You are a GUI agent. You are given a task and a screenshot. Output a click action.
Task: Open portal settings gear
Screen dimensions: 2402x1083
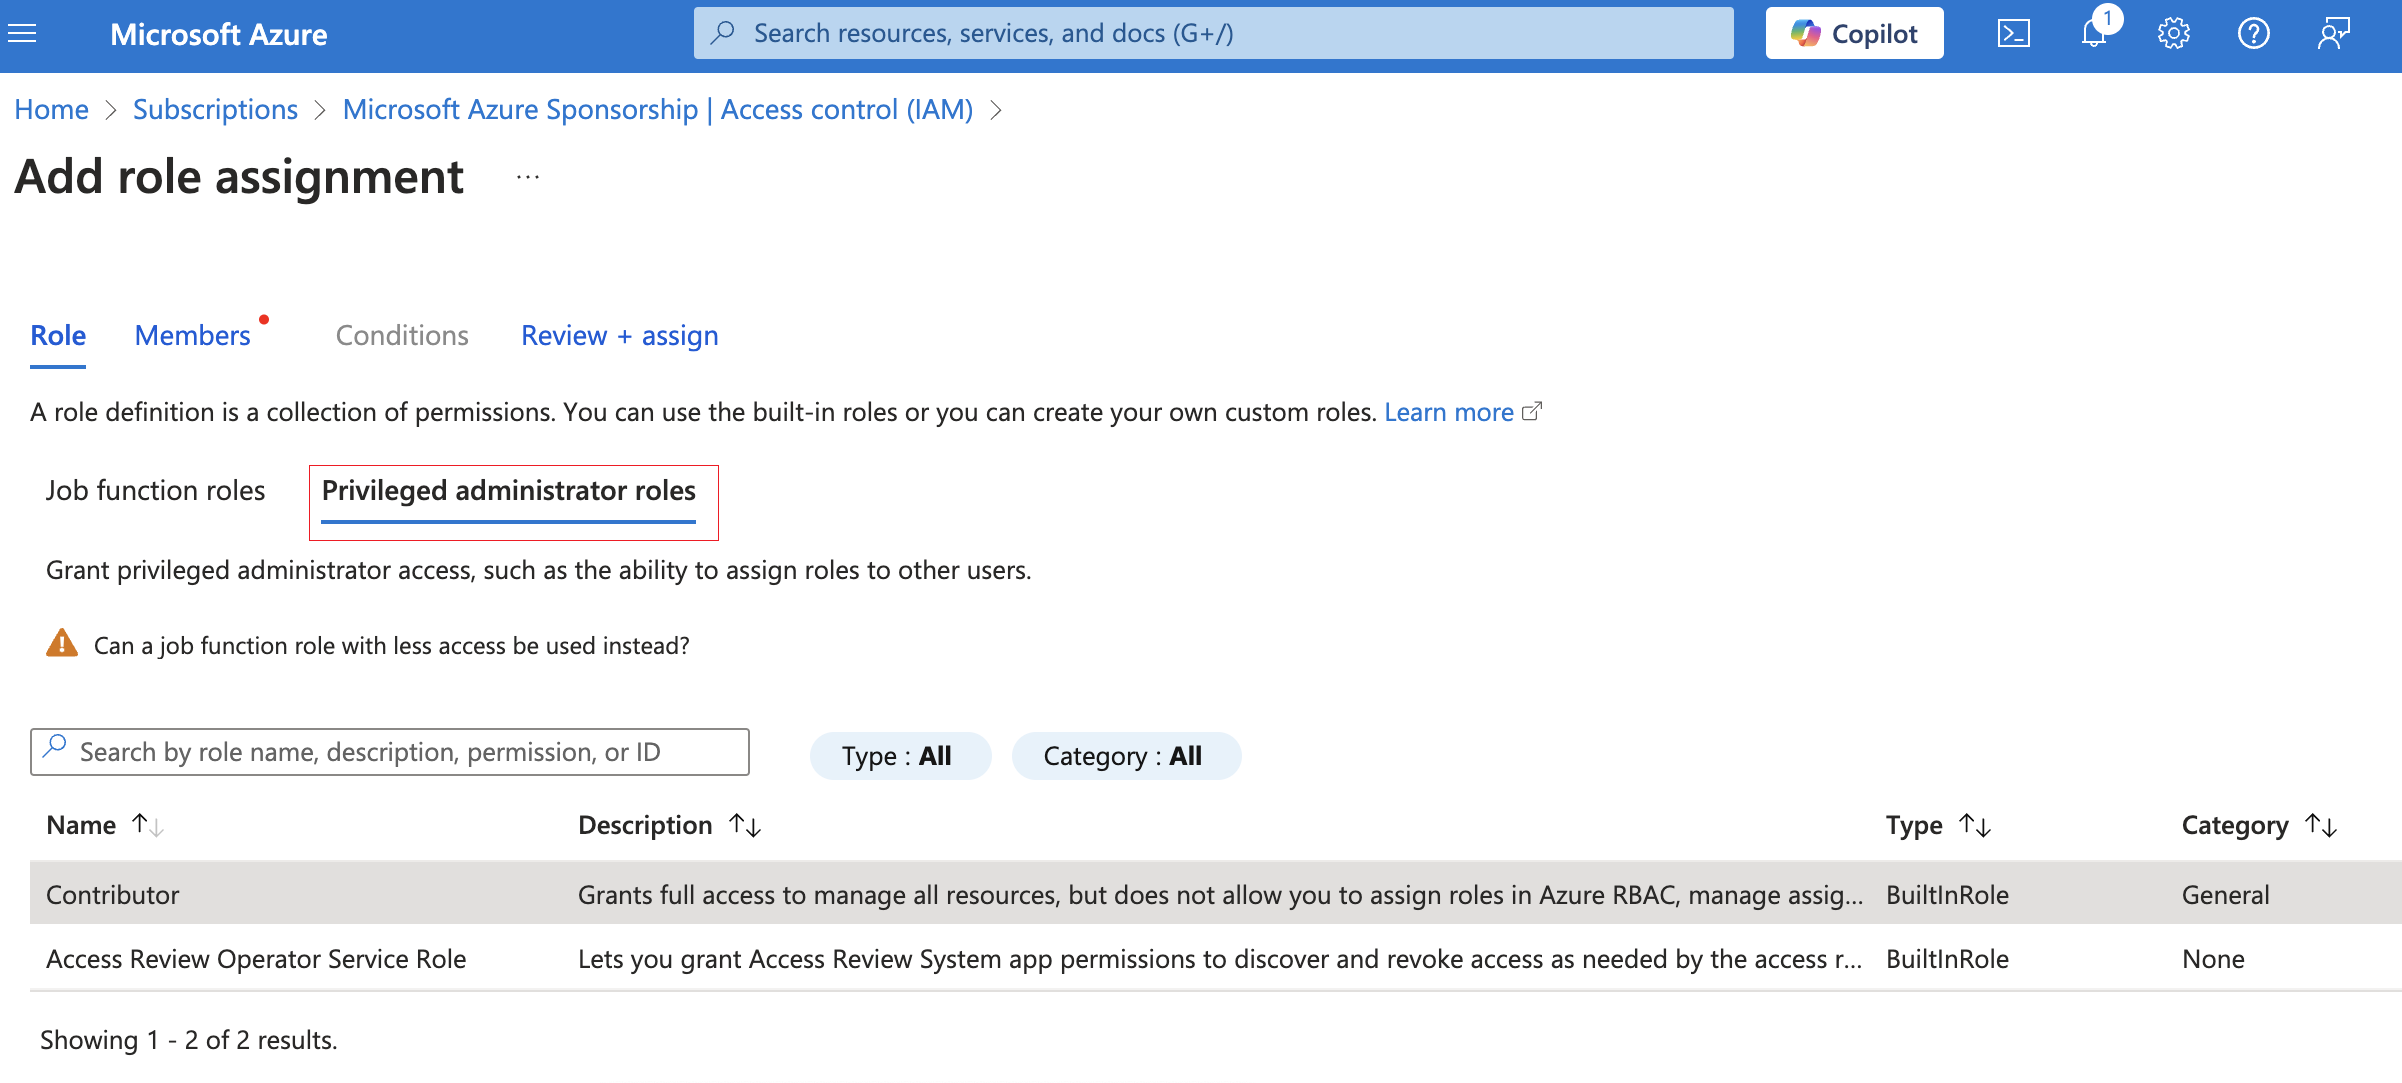[x=2173, y=34]
